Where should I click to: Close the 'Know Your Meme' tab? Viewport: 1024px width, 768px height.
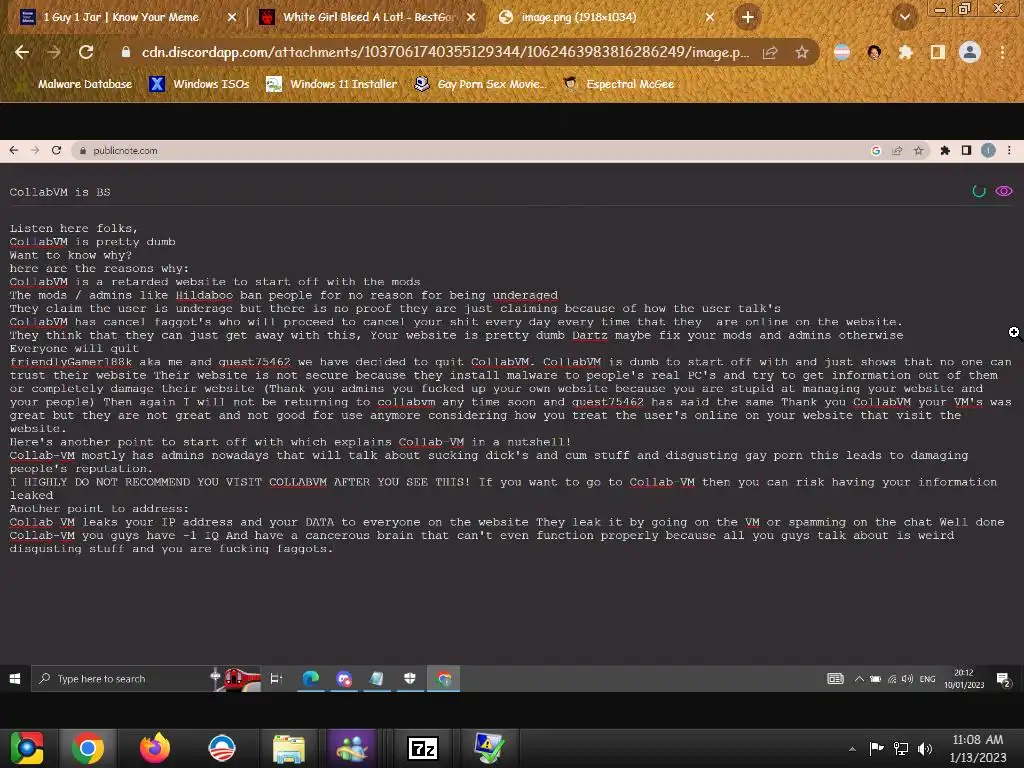coord(232,18)
